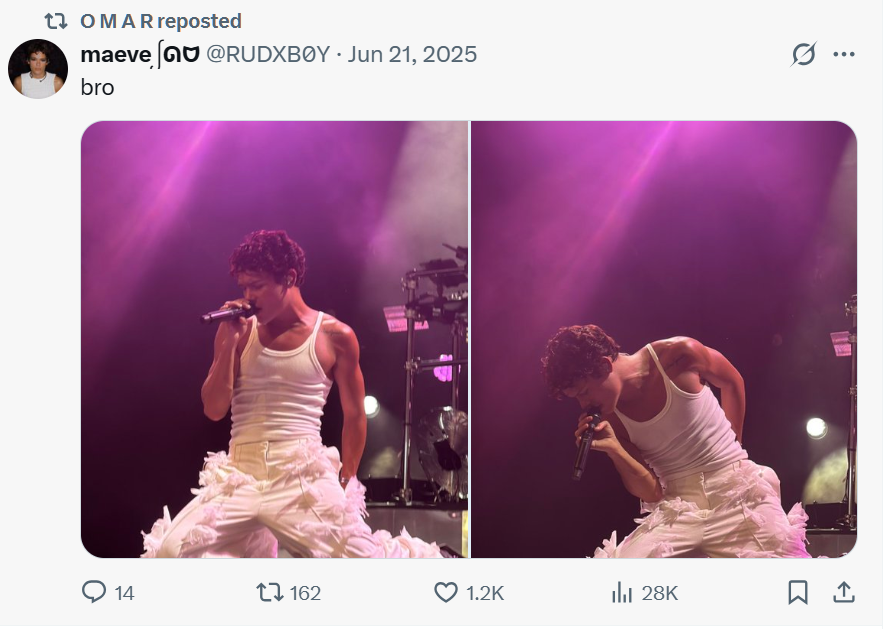Click the "bro" post text
This screenshot has width=884, height=629.
[x=97, y=87]
